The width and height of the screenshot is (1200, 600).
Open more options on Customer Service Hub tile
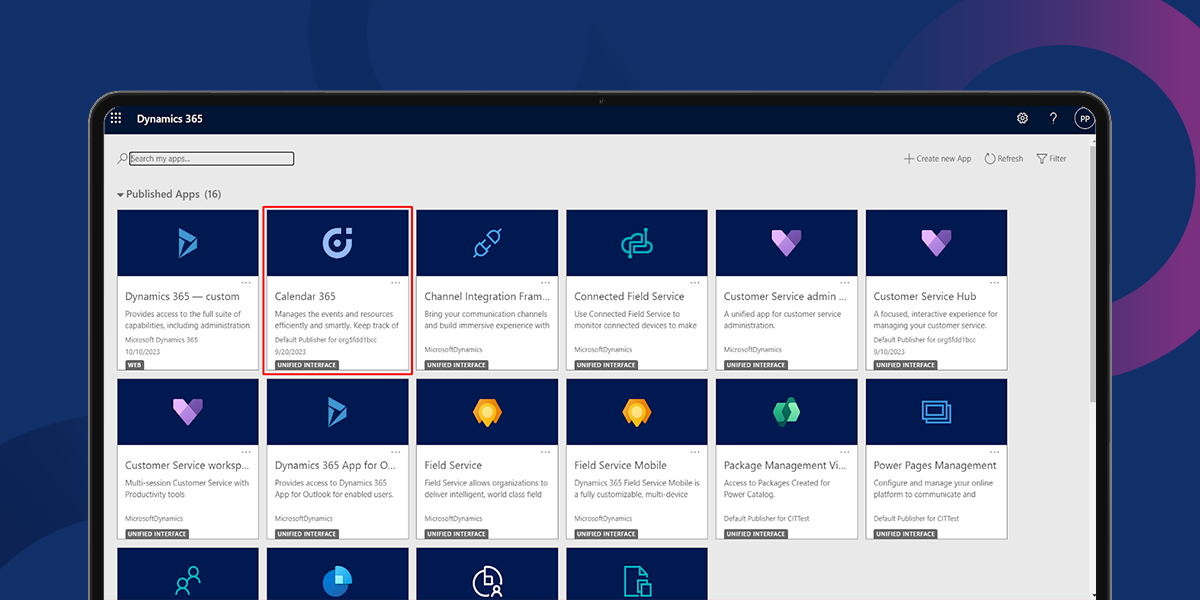coord(995,283)
